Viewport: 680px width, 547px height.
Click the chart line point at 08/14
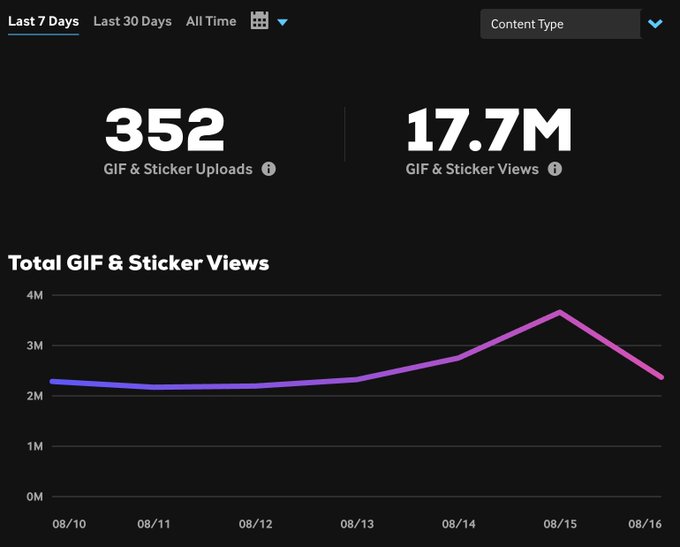pyautogui.click(x=458, y=358)
